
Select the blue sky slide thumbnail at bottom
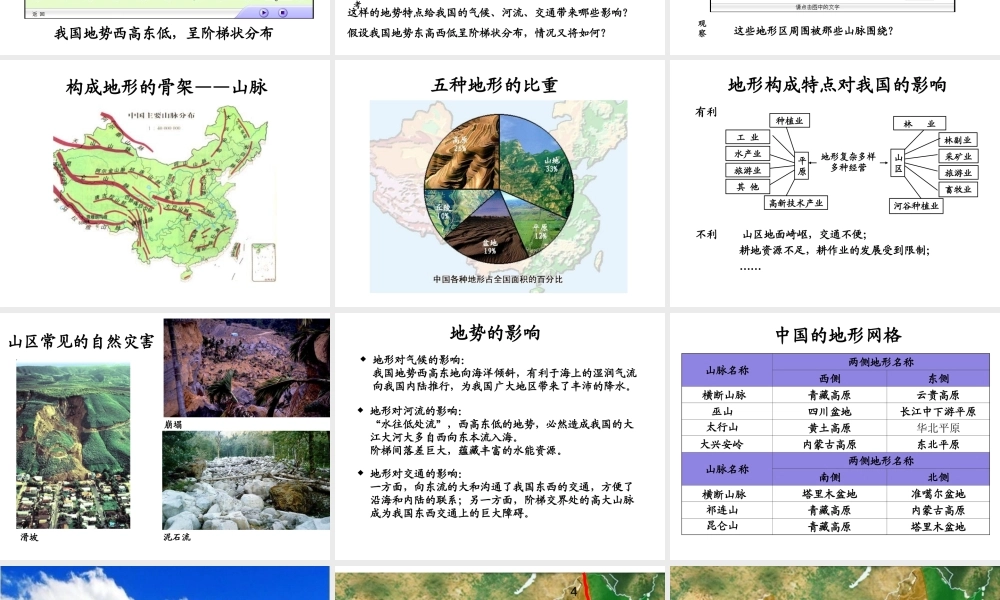coord(165,583)
